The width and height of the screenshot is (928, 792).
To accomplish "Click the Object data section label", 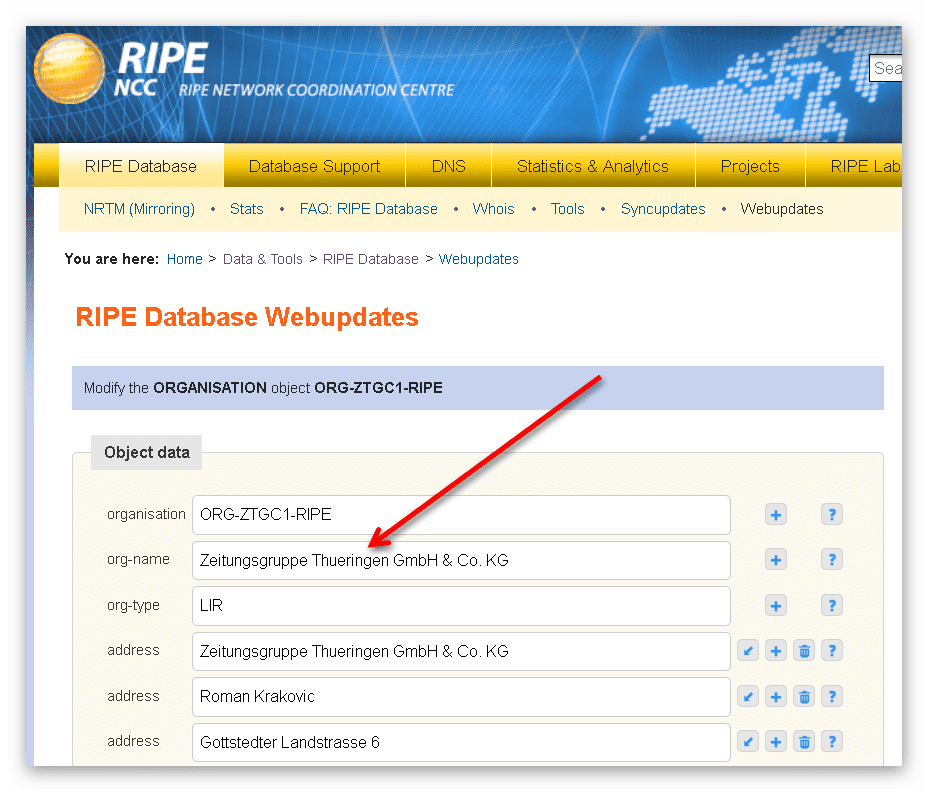I will [x=147, y=453].
